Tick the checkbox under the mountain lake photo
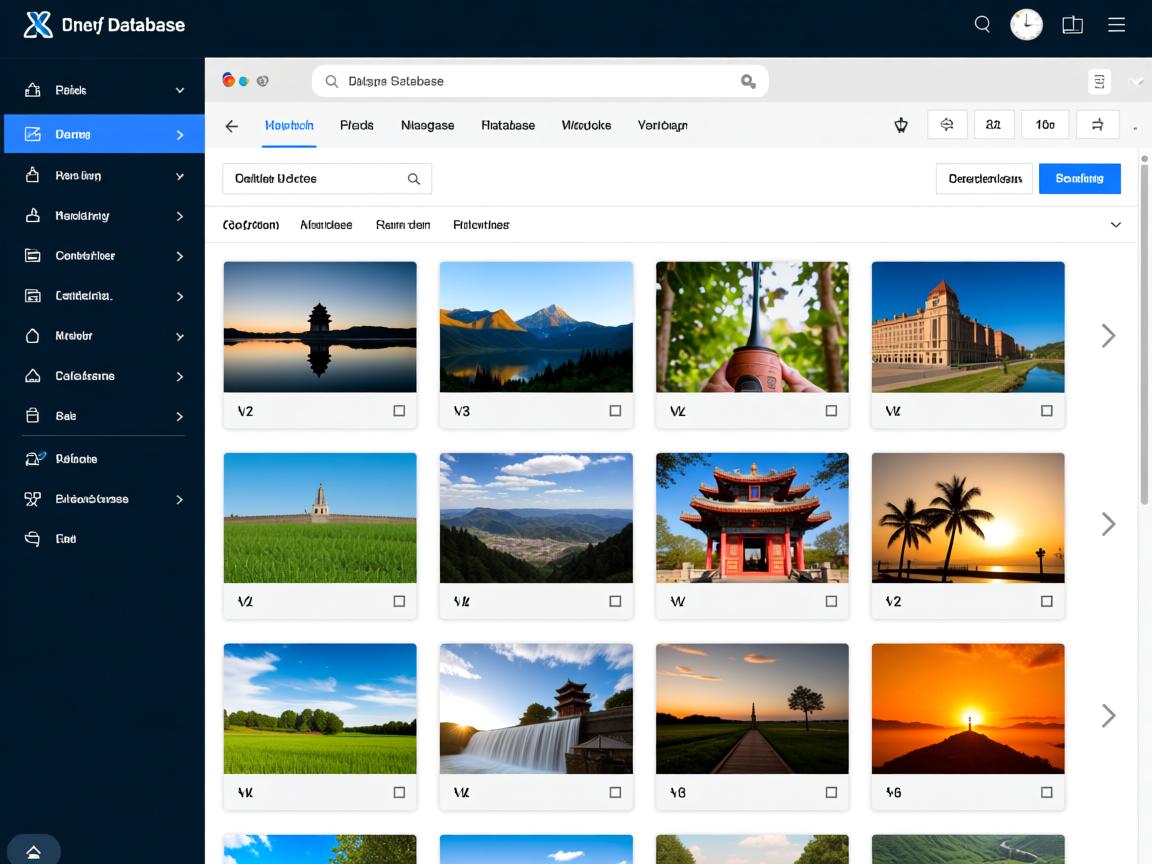The width and height of the screenshot is (1152, 864). (615, 411)
